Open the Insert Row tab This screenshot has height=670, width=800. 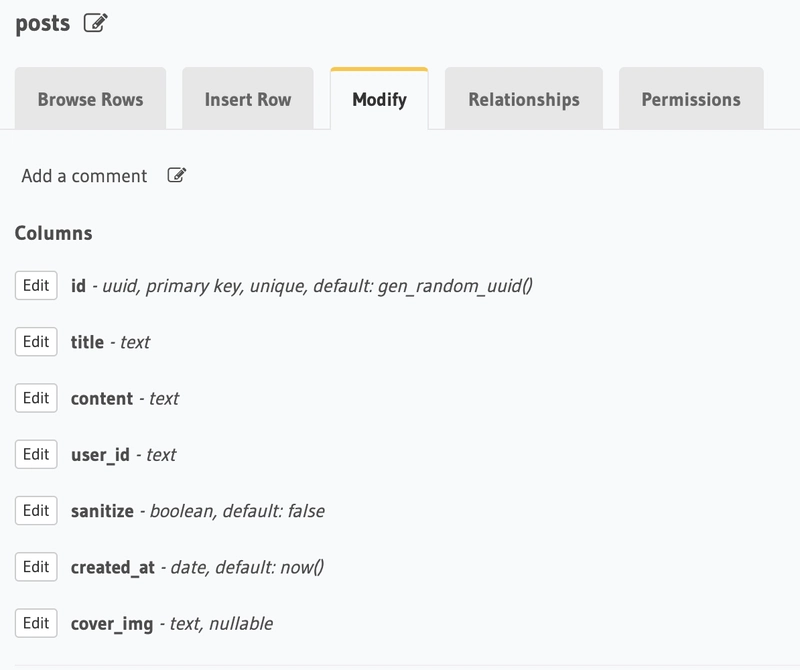248,99
